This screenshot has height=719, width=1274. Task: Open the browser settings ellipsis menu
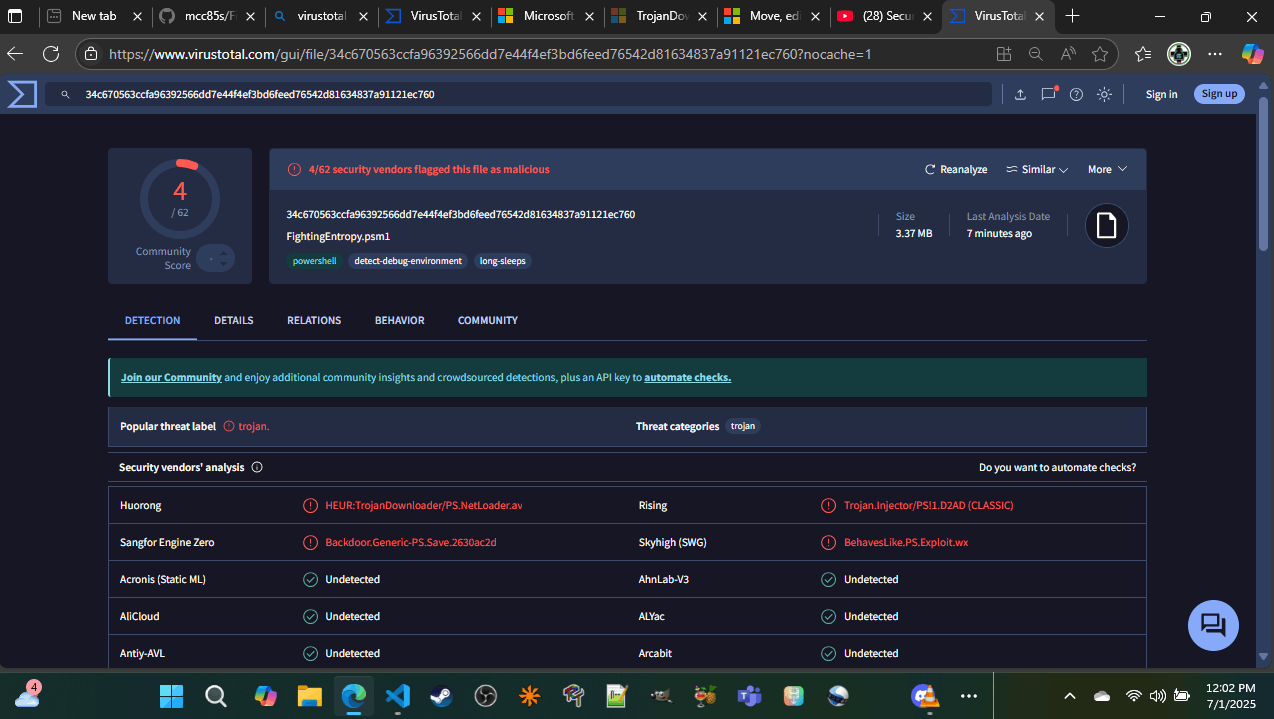coord(1214,54)
